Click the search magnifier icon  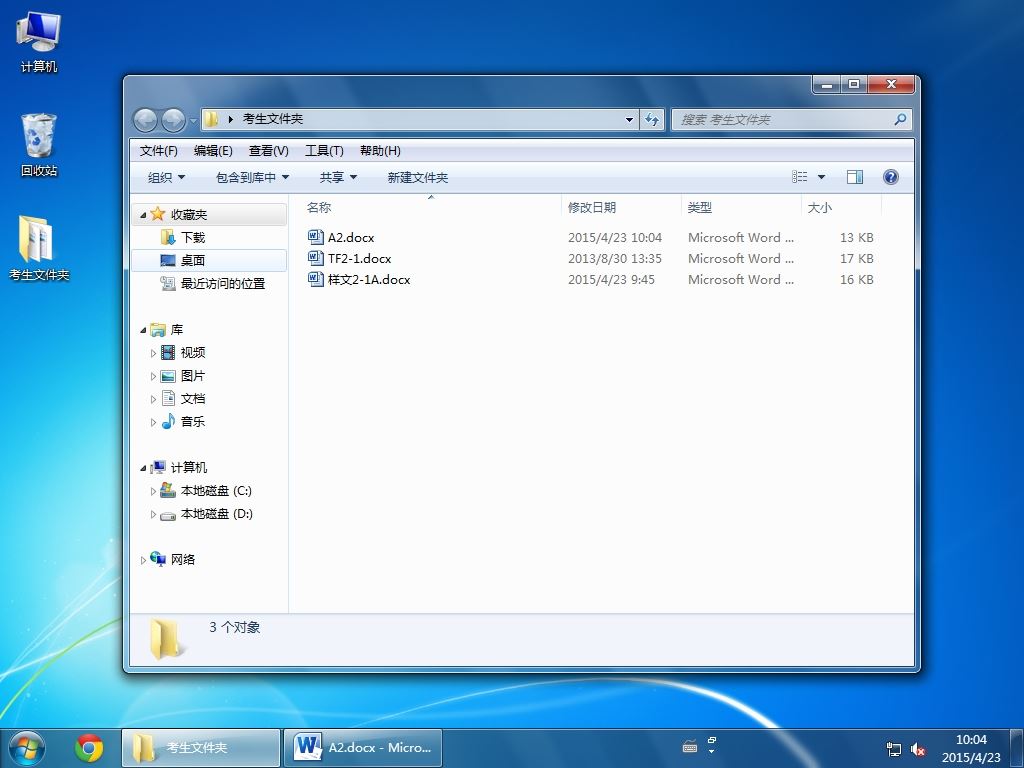click(900, 120)
